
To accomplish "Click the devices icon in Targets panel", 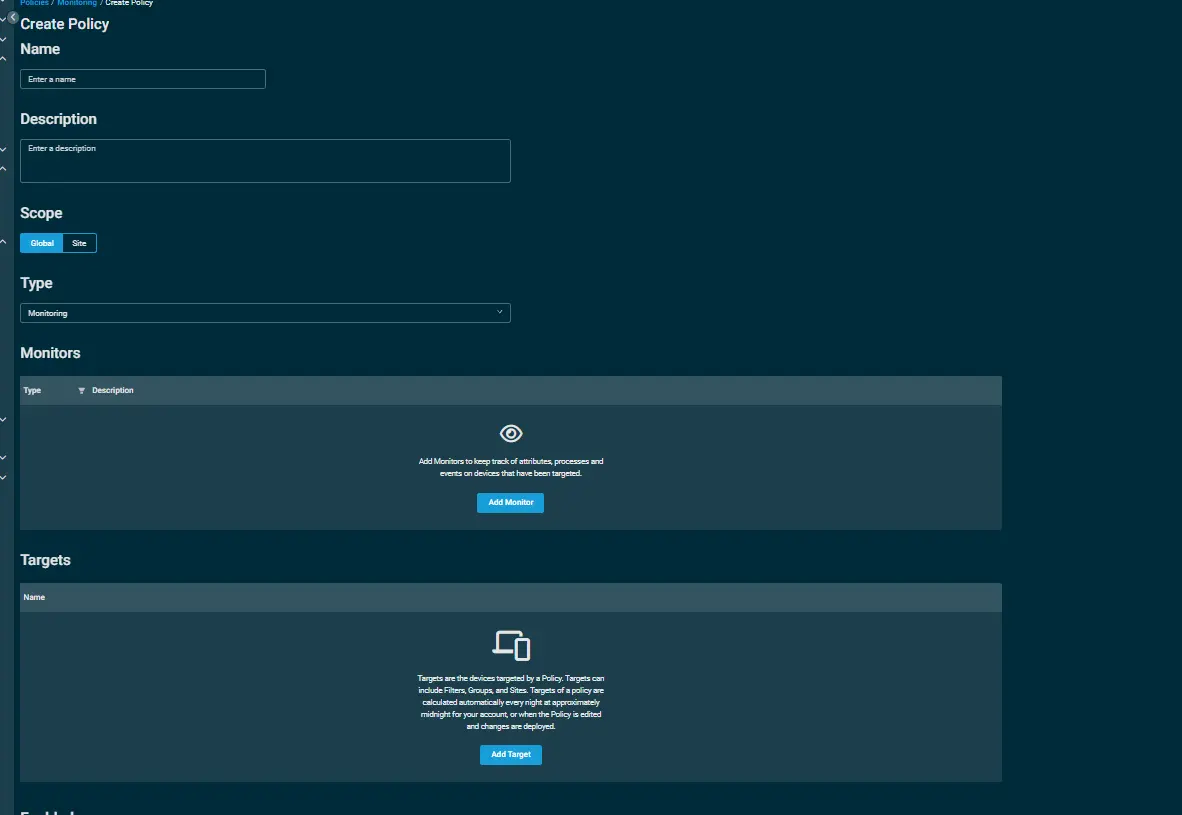I will (511, 645).
